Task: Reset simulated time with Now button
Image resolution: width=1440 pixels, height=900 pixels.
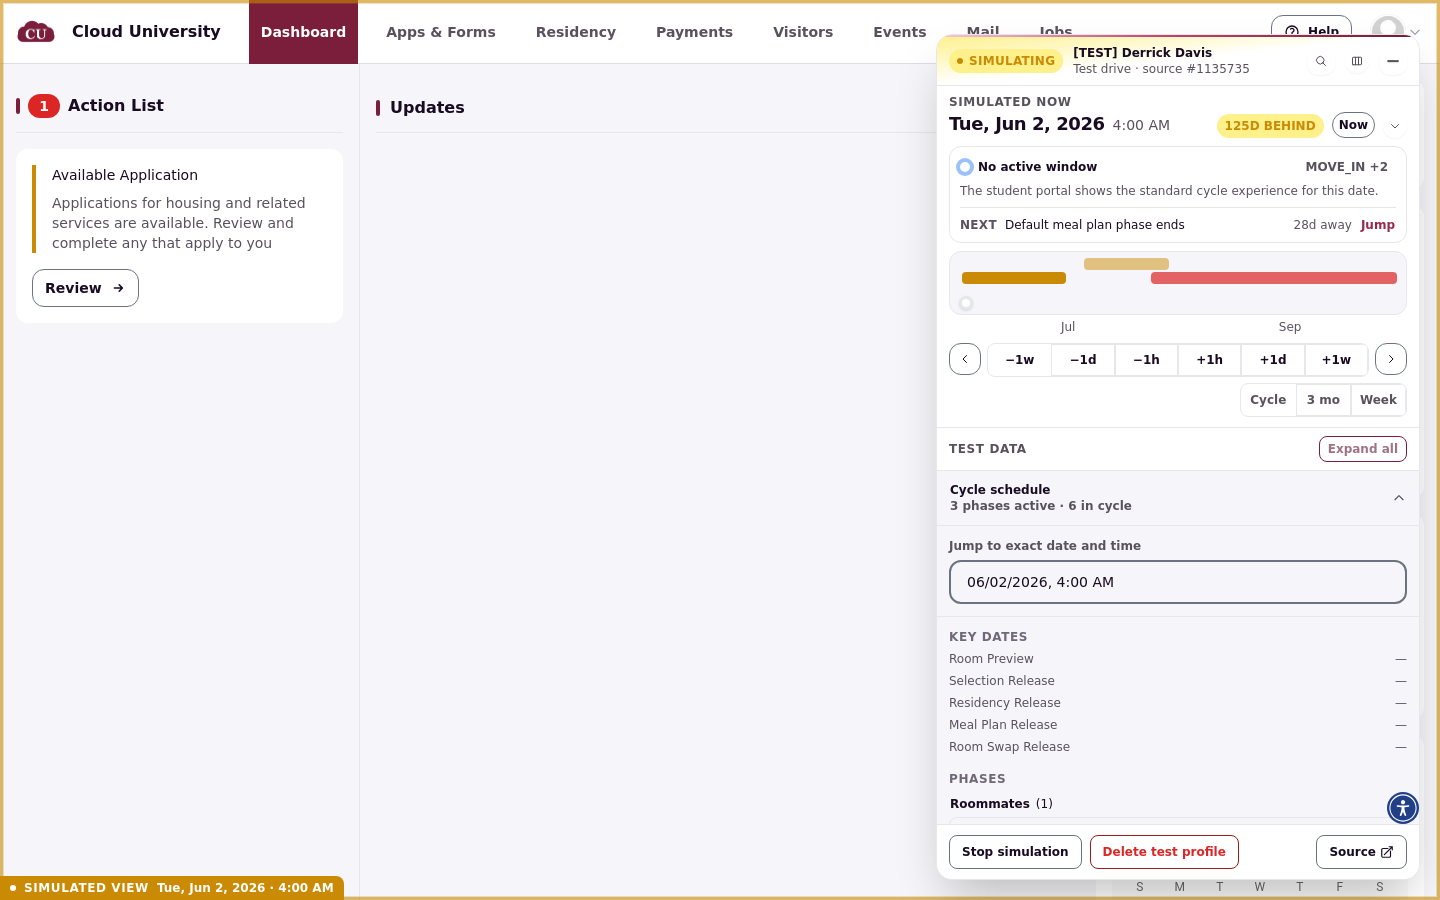Action: coord(1353,125)
